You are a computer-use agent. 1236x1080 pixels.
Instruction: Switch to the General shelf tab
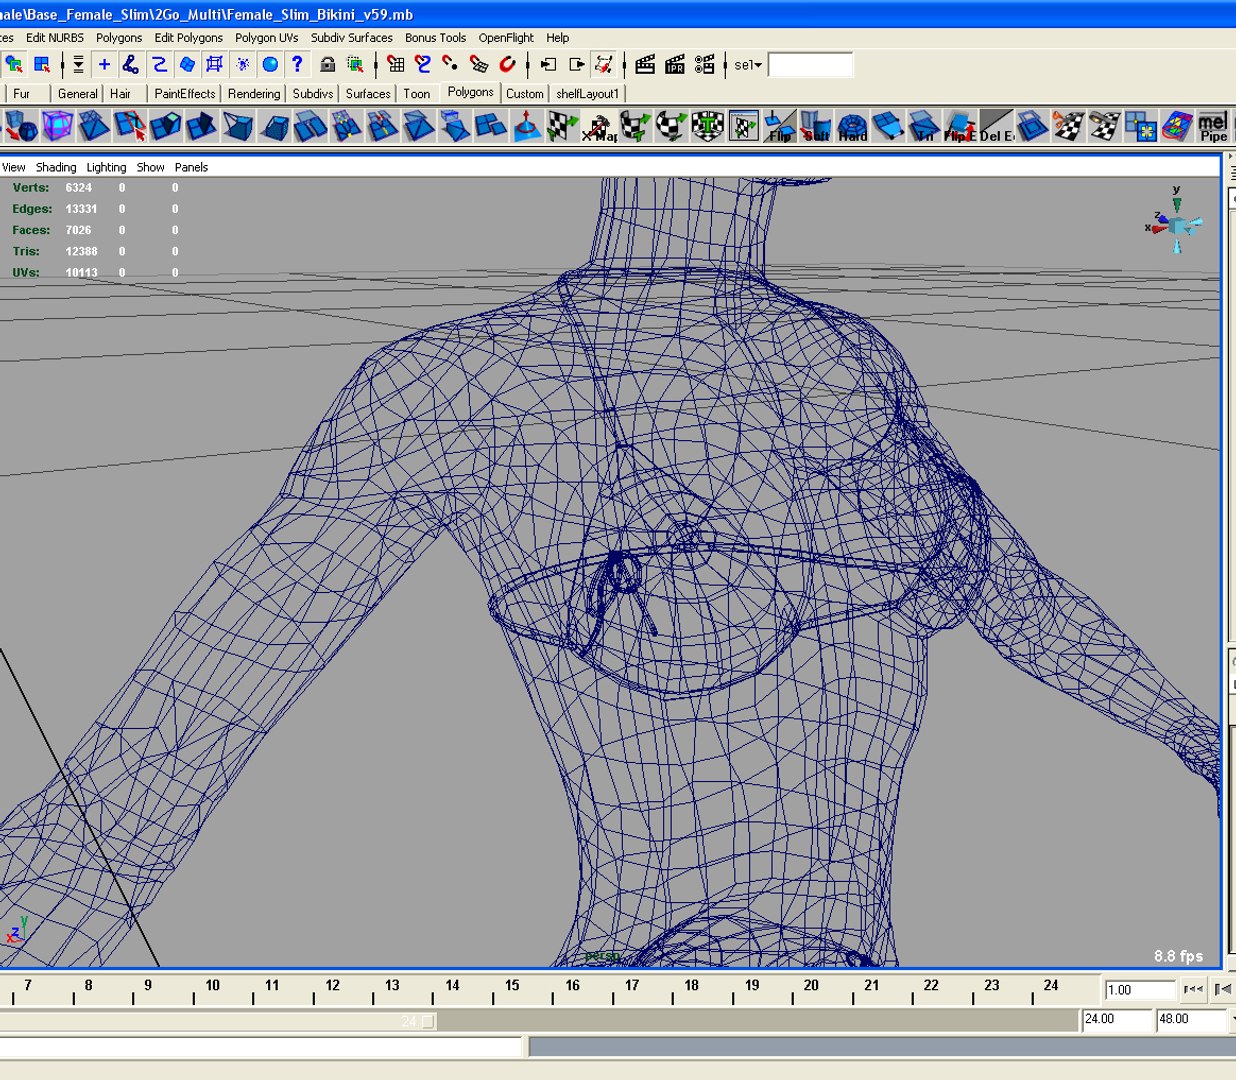pyautogui.click(x=78, y=94)
